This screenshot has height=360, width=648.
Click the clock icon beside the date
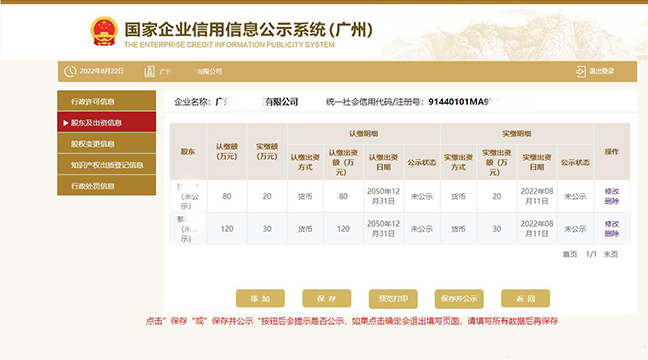pyautogui.click(x=70, y=72)
